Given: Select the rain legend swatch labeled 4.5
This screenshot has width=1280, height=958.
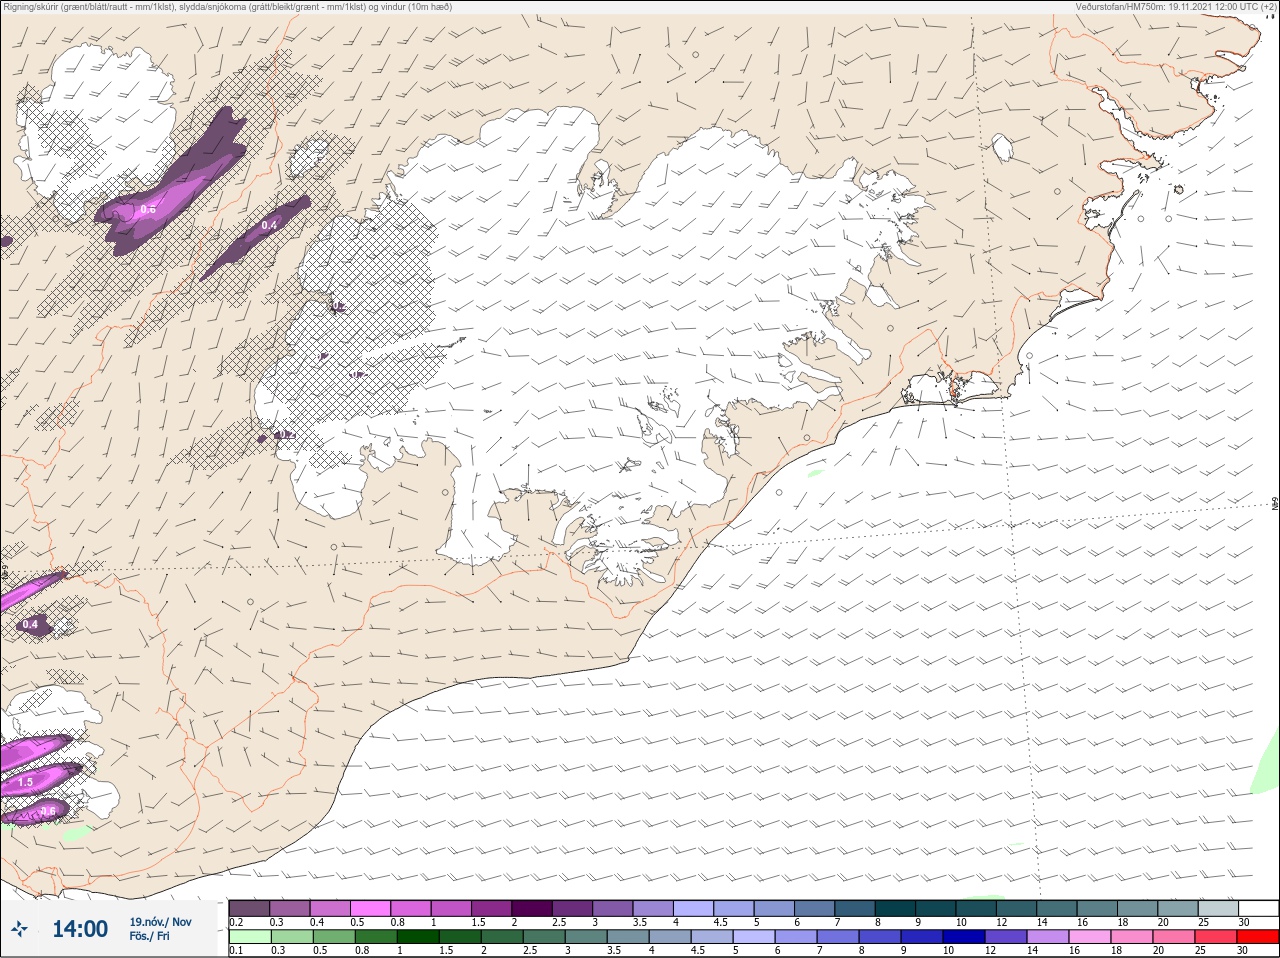Looking at the screenshot, I should point(712,937).
